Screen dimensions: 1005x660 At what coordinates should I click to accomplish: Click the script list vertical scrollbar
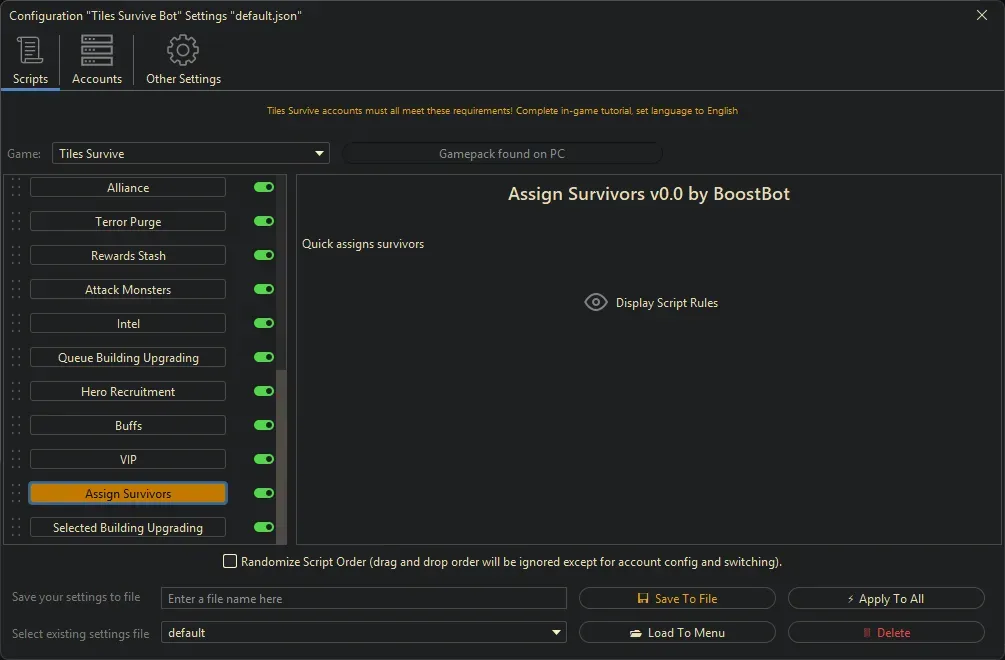coord(281,450)
